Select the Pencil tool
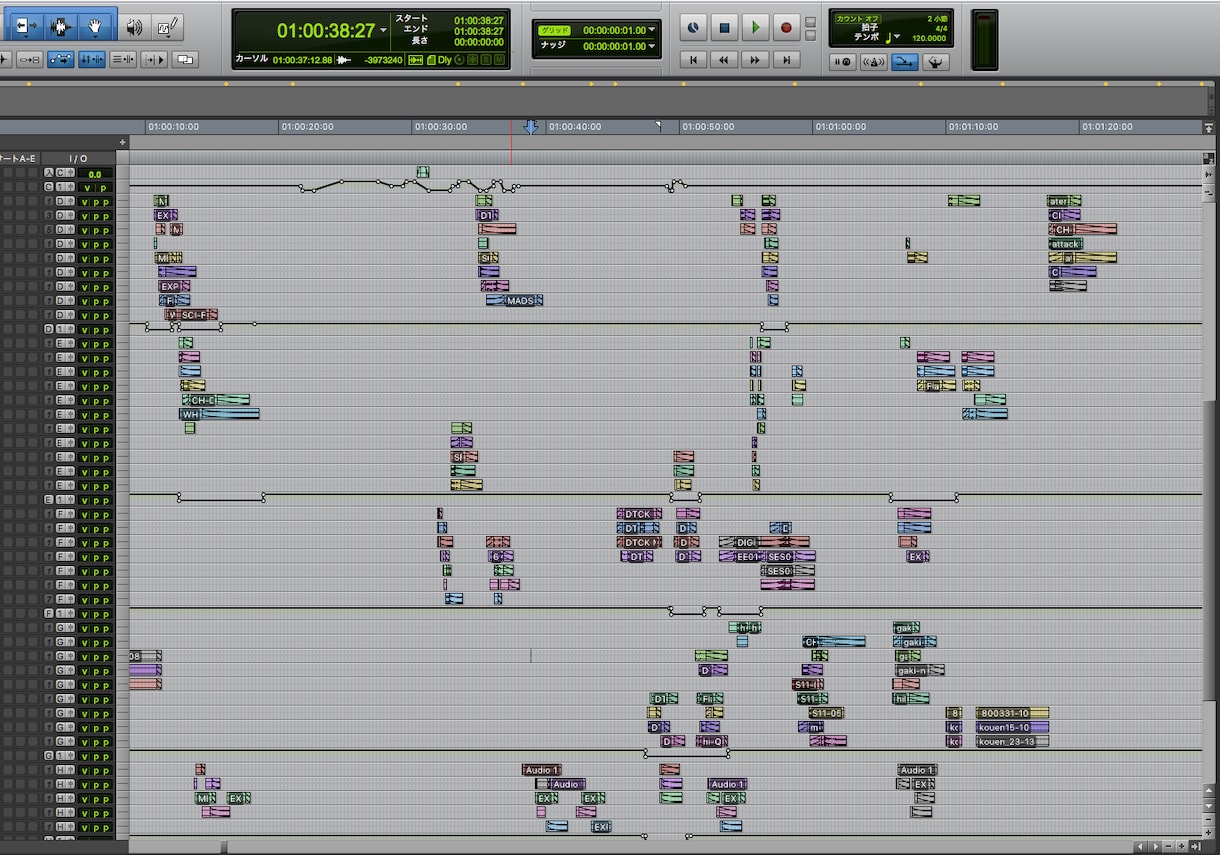This screenshot has height=855, width=1220. click(168, 25)
